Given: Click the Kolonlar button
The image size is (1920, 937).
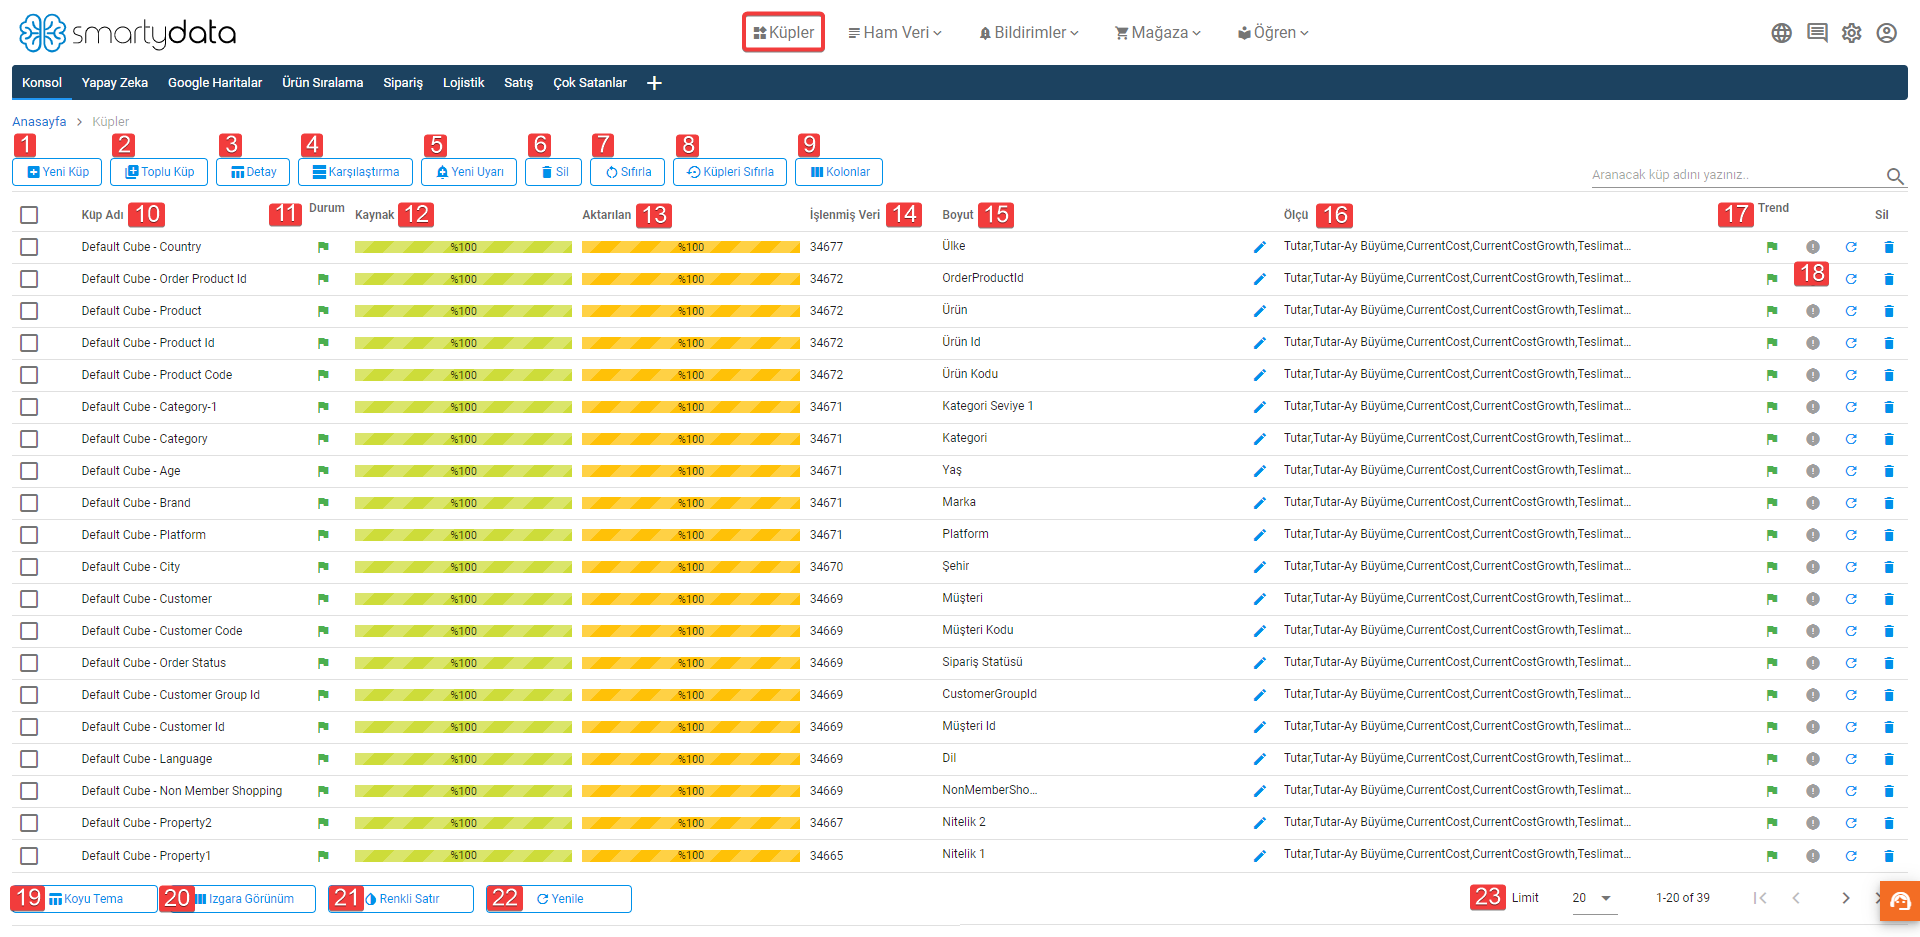Looking at the screenshot, I should click(839, 172).
